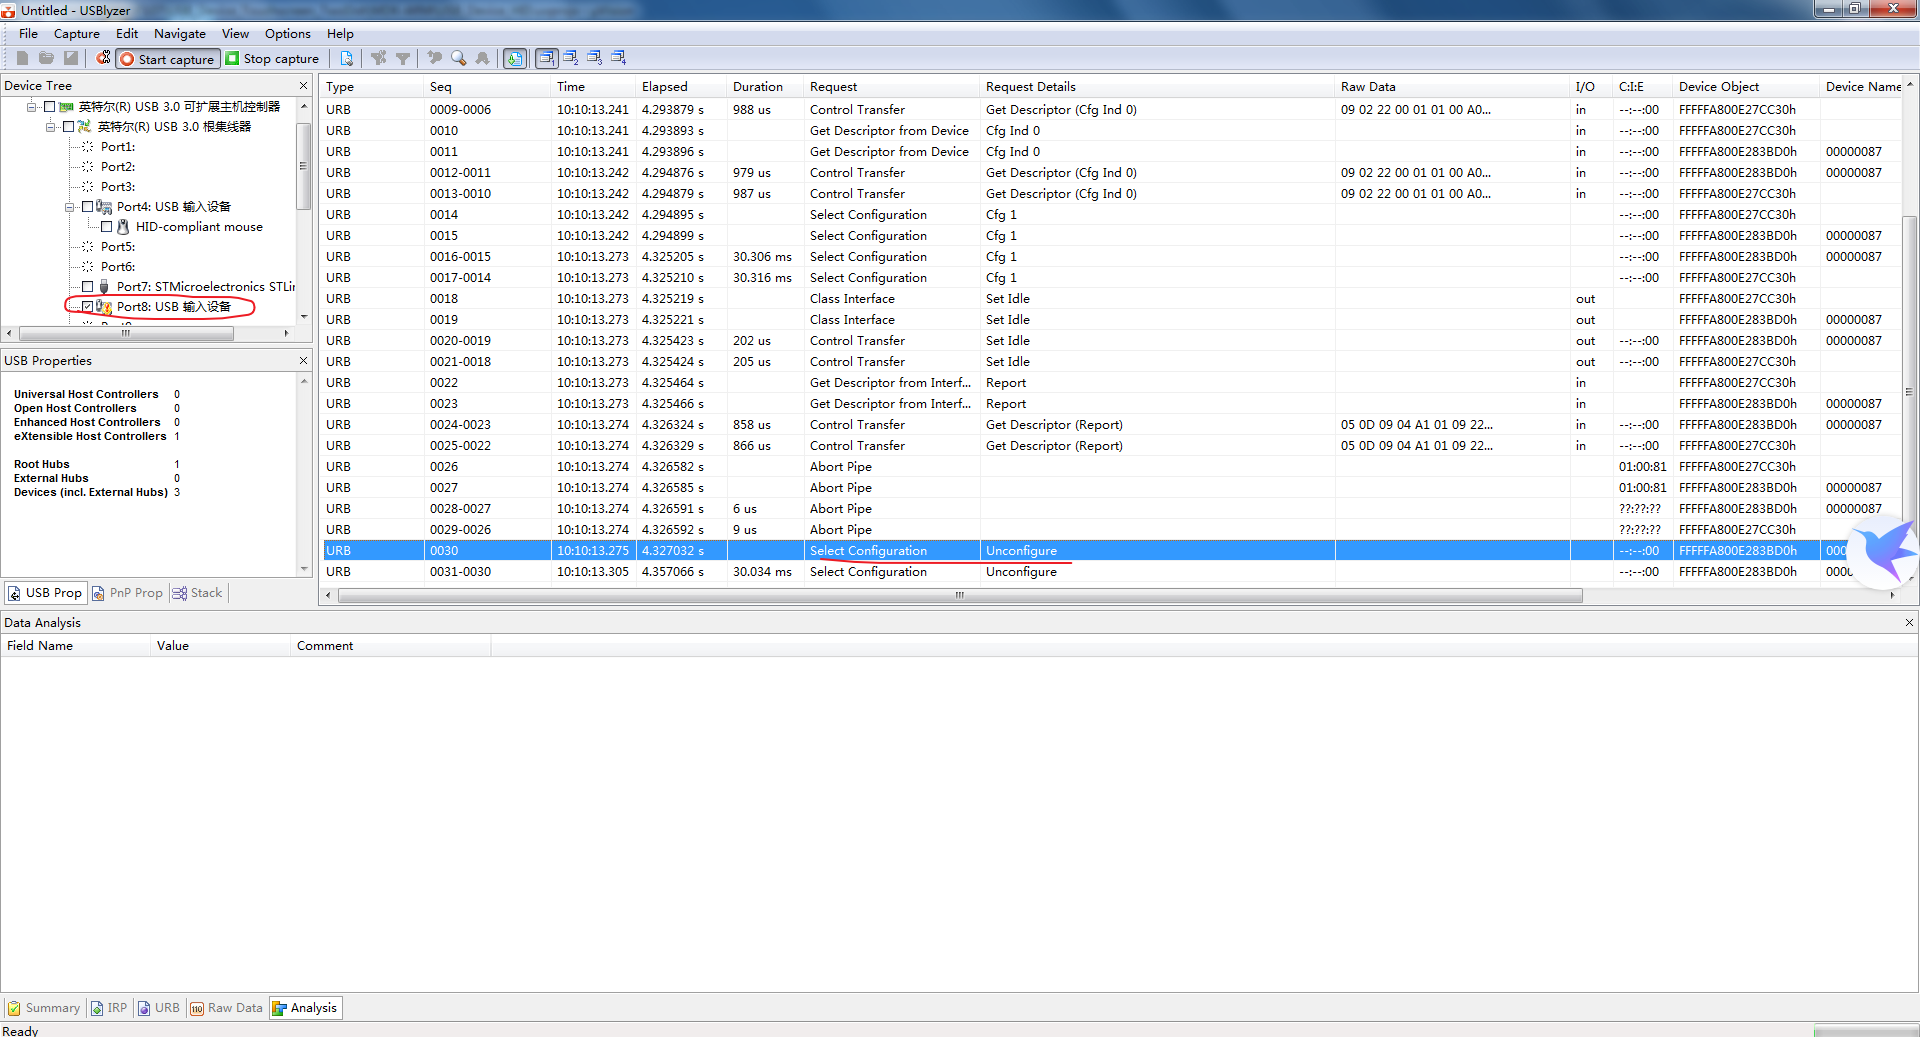Screen dimensions: 1920x1037
Task: Switch to the Raw Data tab
Action: (x=225, y=1008)
